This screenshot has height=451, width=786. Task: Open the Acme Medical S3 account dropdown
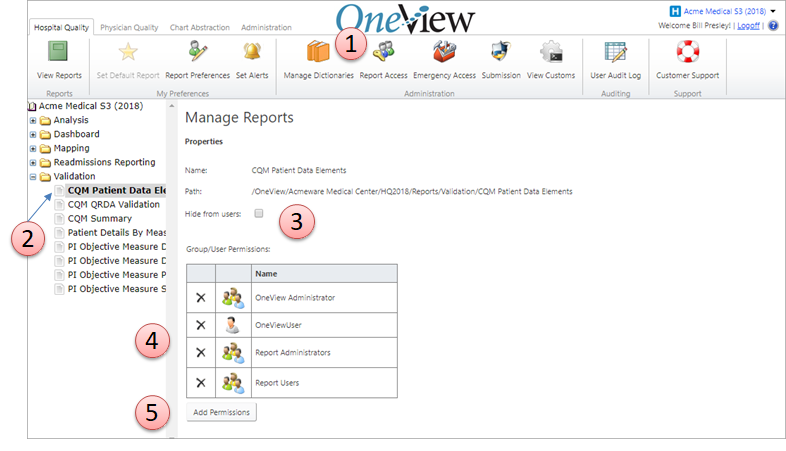coord(773,10)
